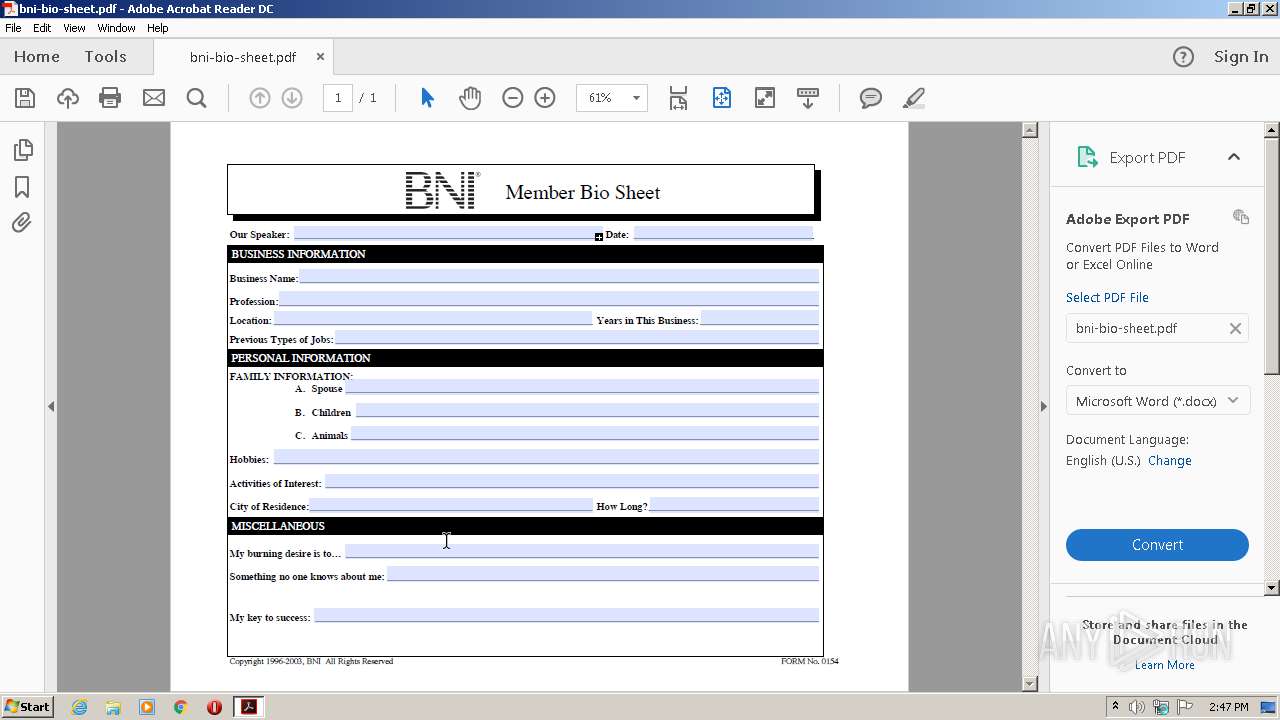
Task: Click the Hobbies form field
Action: [x=546, y=457]
